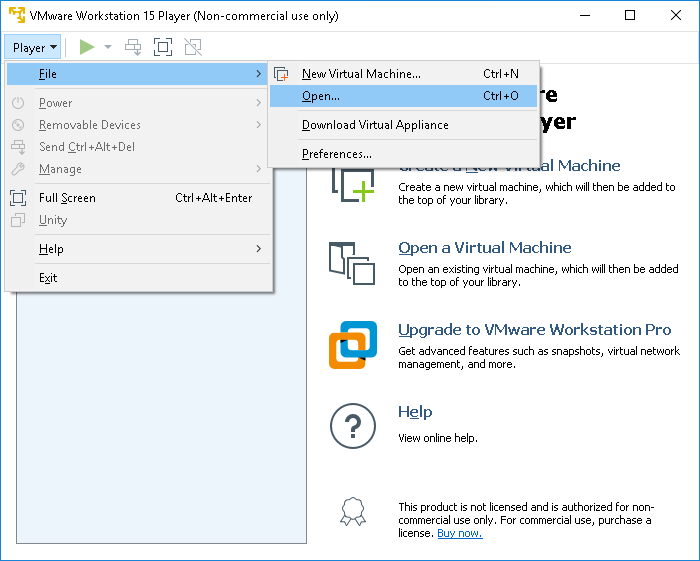Maximize the VMware Player window
The width and height of the screenshot is (700, 561).
point(629,15)
